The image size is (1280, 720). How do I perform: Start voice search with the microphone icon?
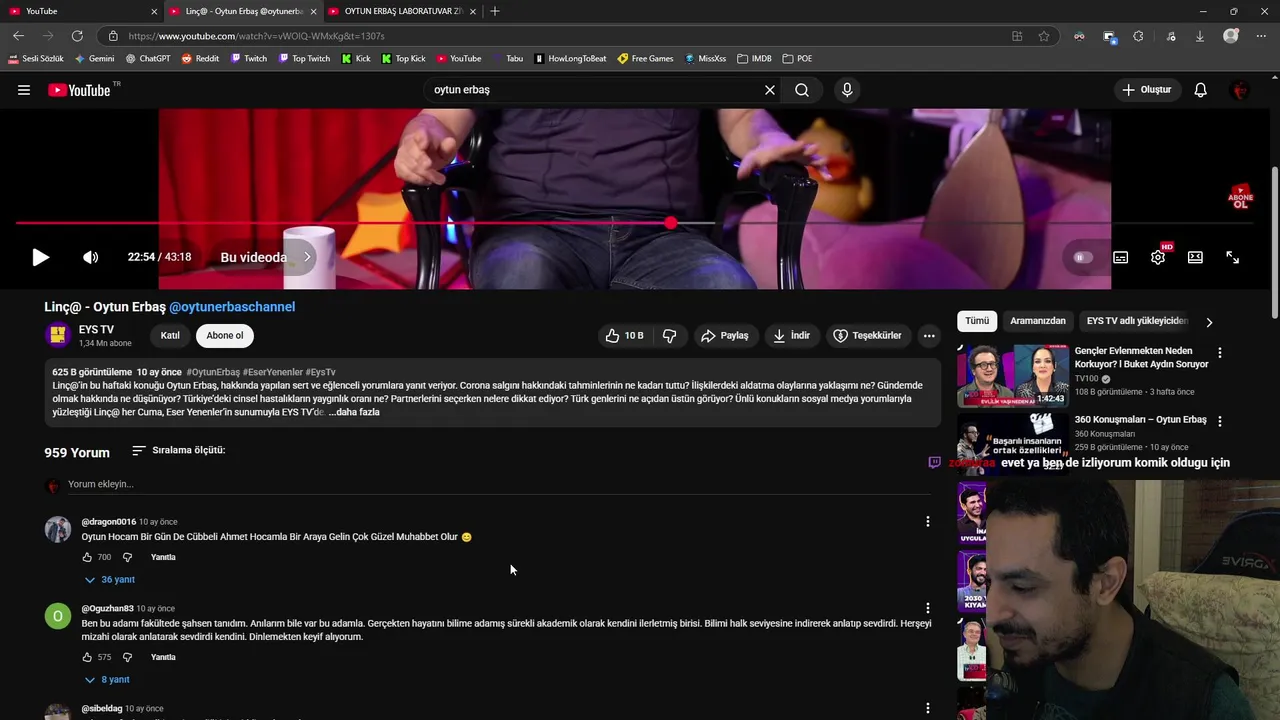tap(847, 90)
